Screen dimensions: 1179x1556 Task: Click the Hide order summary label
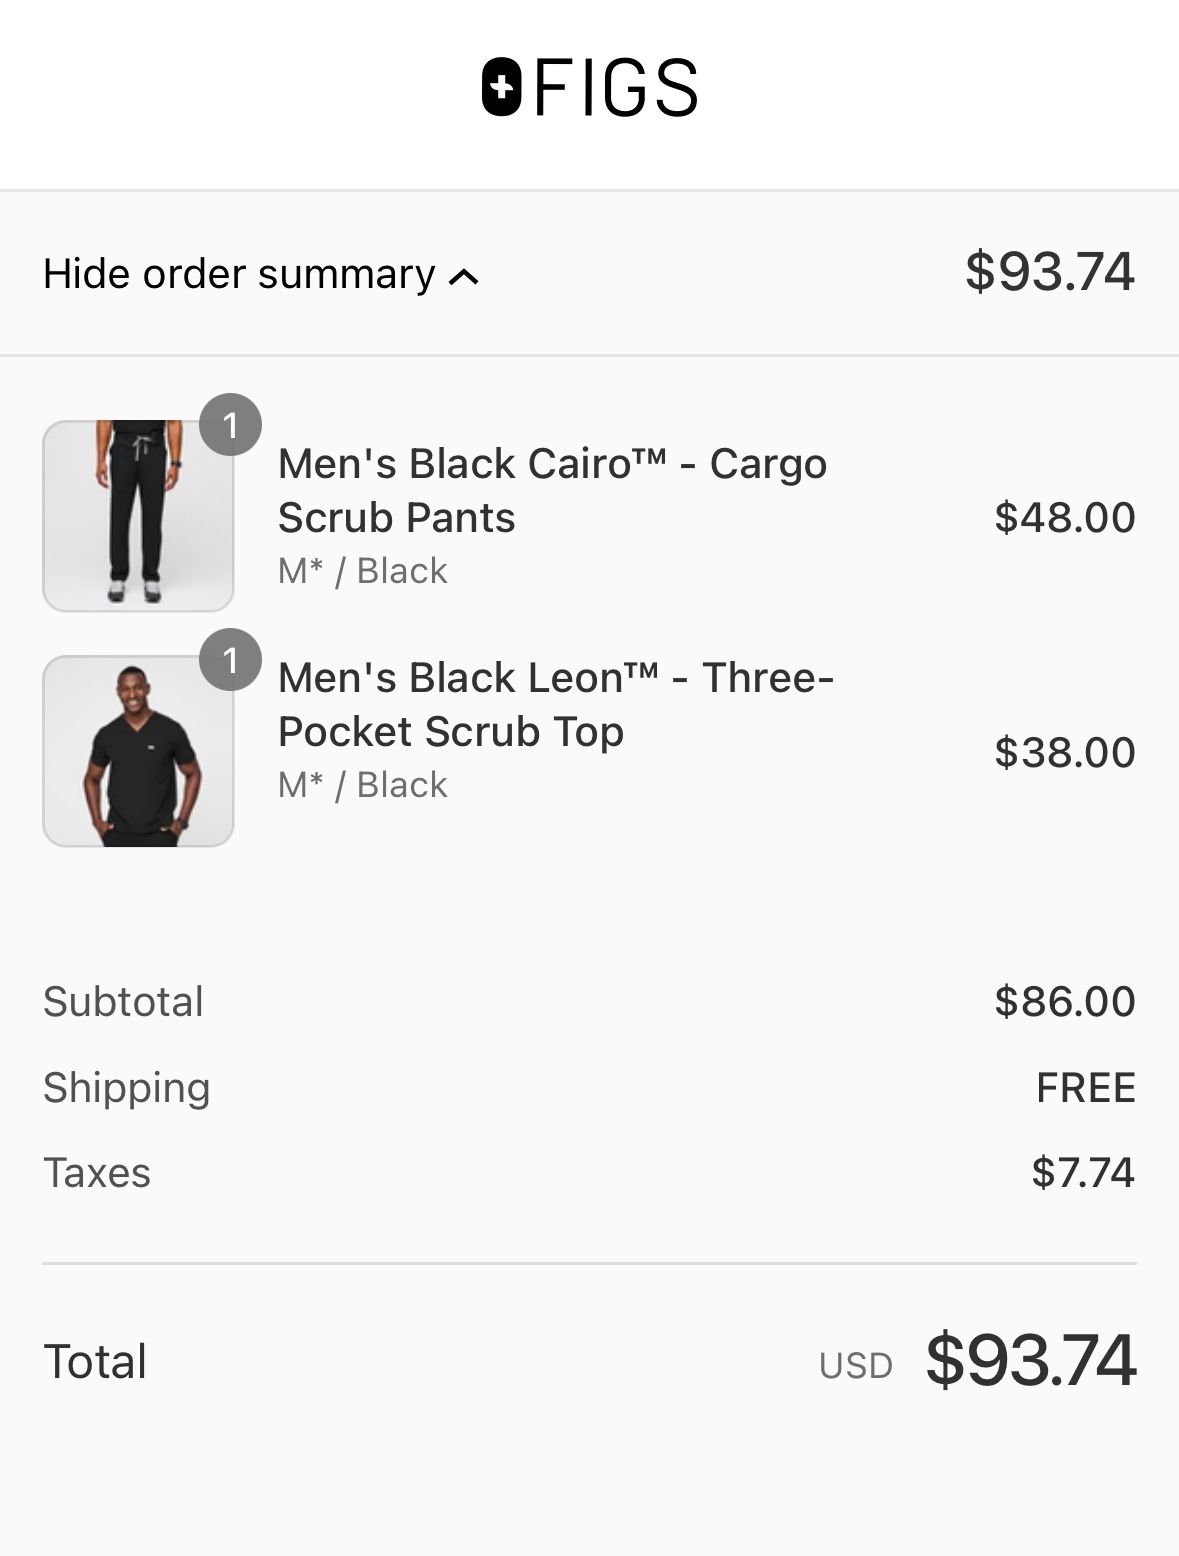pyautogui.click(x=239, y=274)
